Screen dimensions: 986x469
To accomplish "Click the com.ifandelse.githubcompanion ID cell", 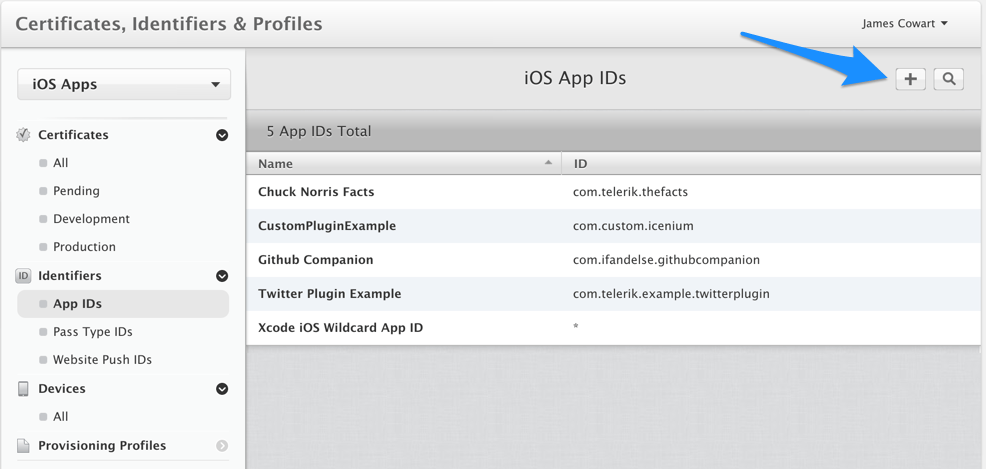I will click(666, 260).
